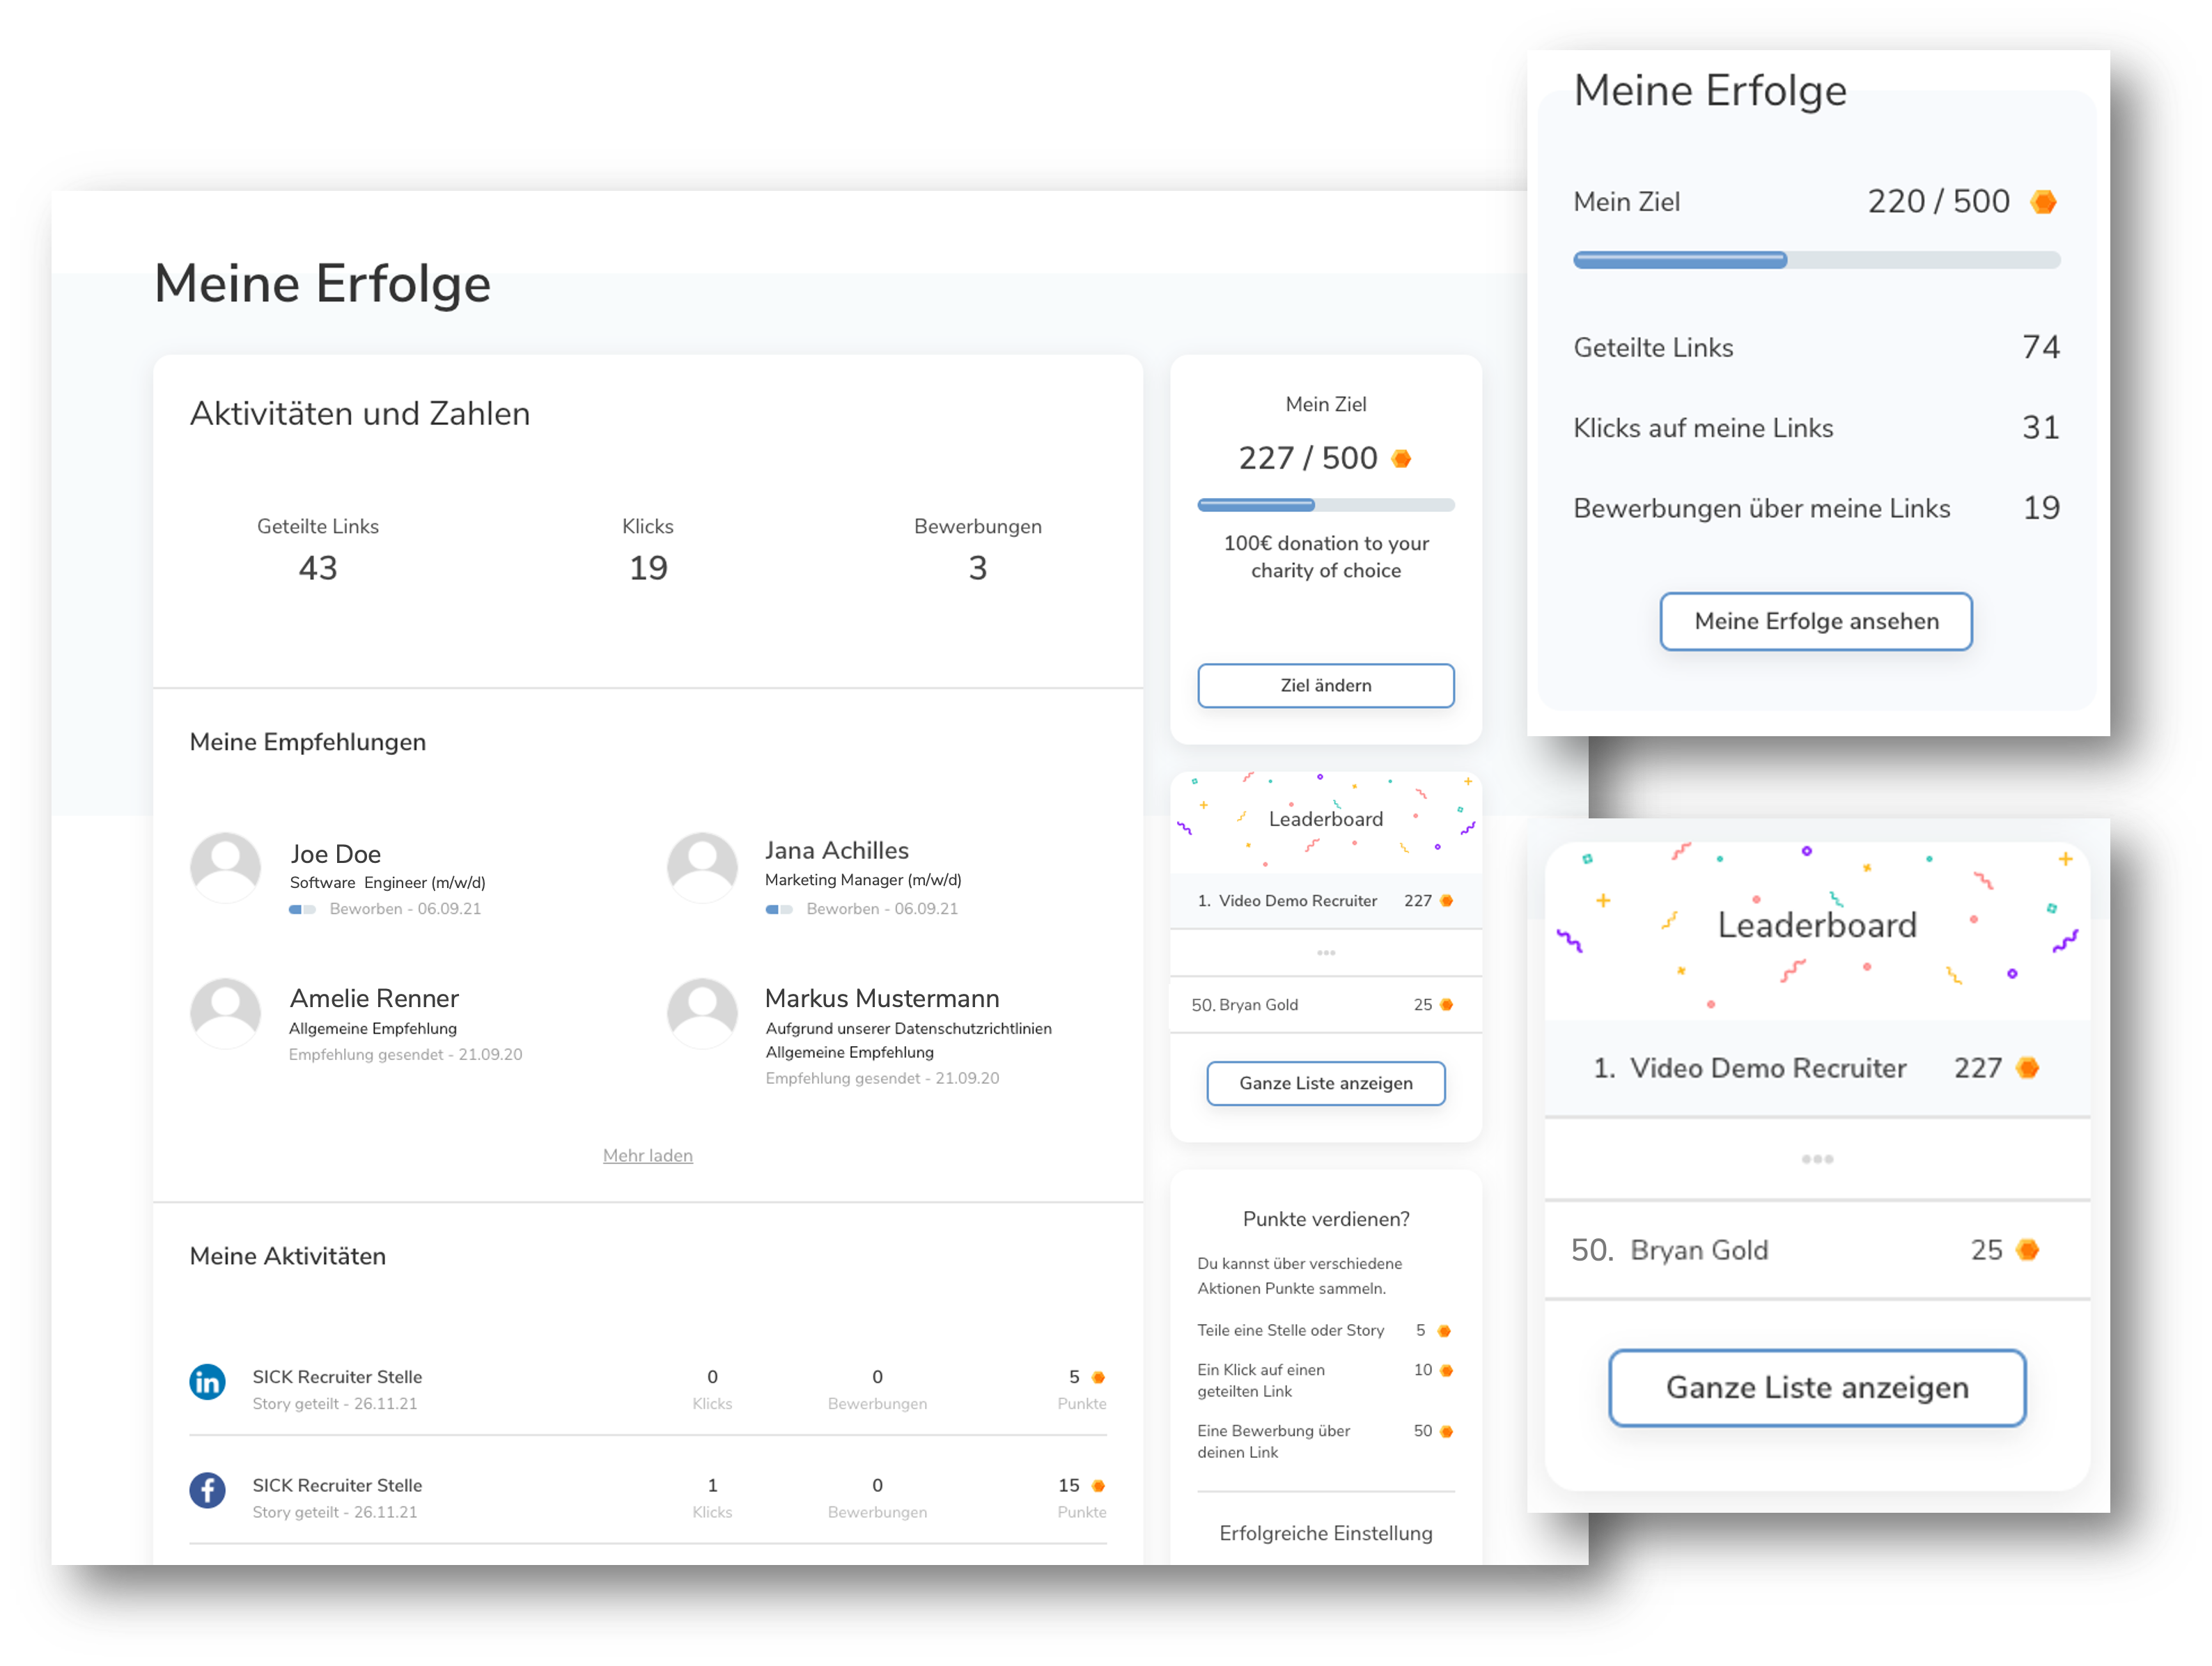Click orange points badge beside 227 / 500
The height and width of the screenshot is (1666, 2212).
[x=1401, y=458]
